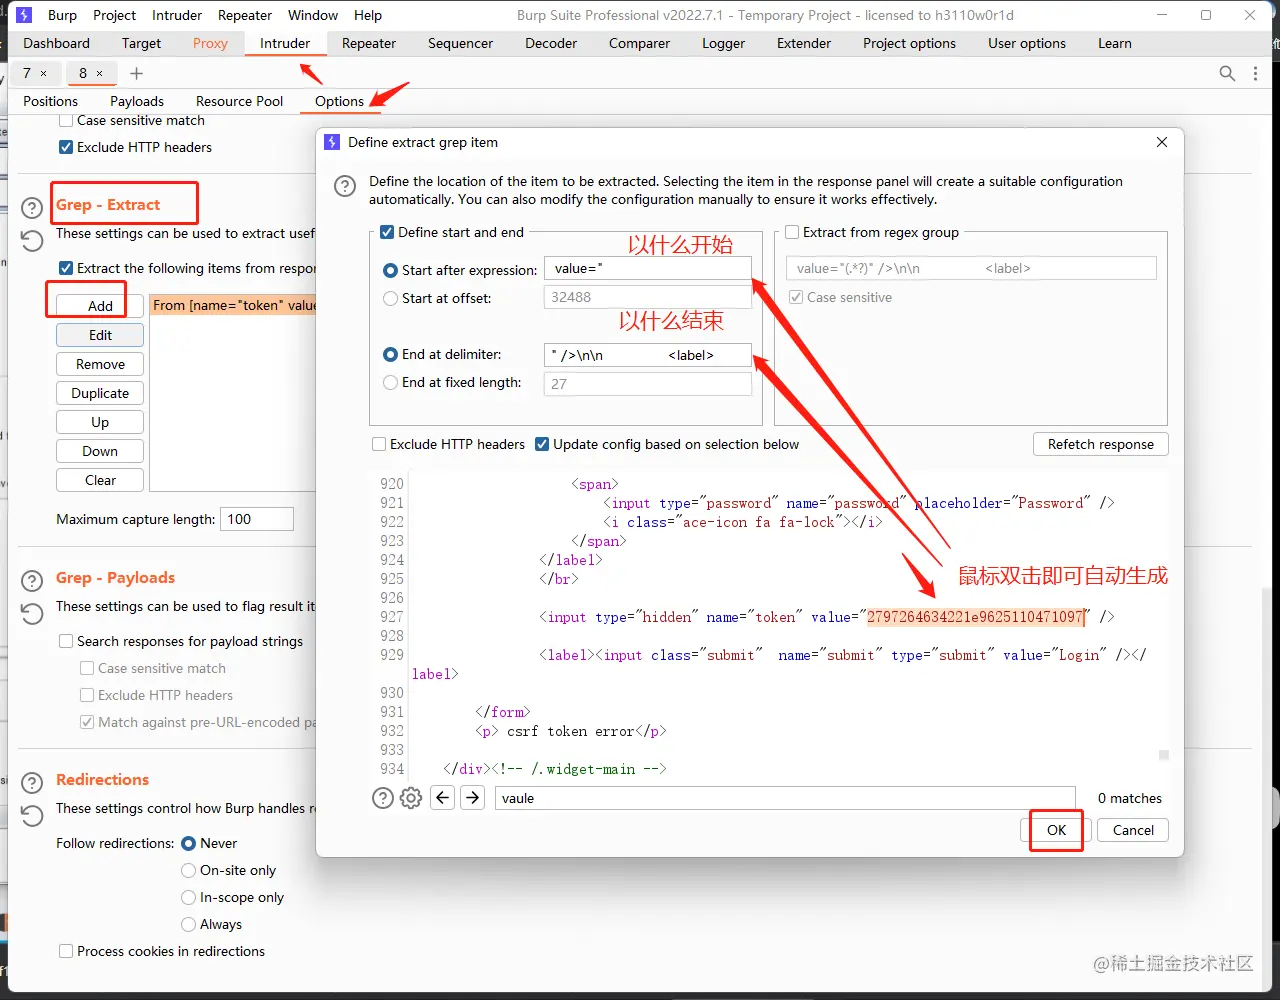
Task: Click Add button in Grep - Extract
Action: [x=100, y=306]
